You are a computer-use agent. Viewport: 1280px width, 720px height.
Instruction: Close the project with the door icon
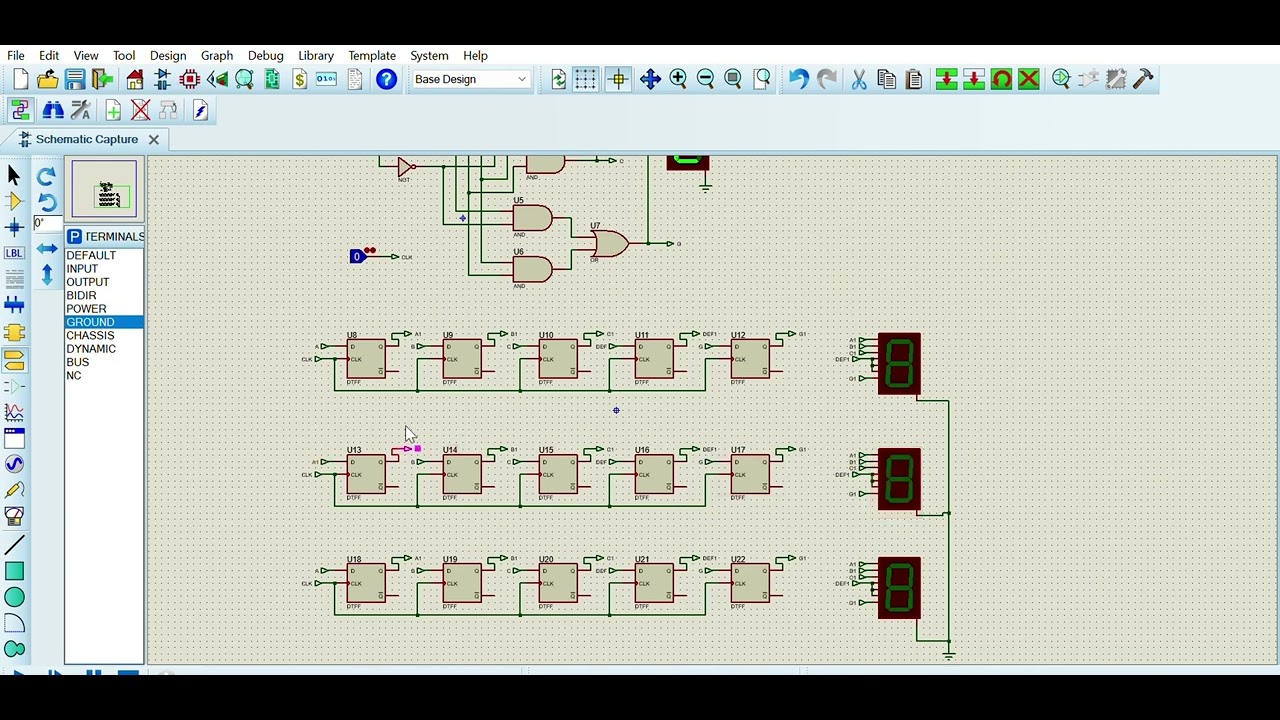(x=102, y=79)
